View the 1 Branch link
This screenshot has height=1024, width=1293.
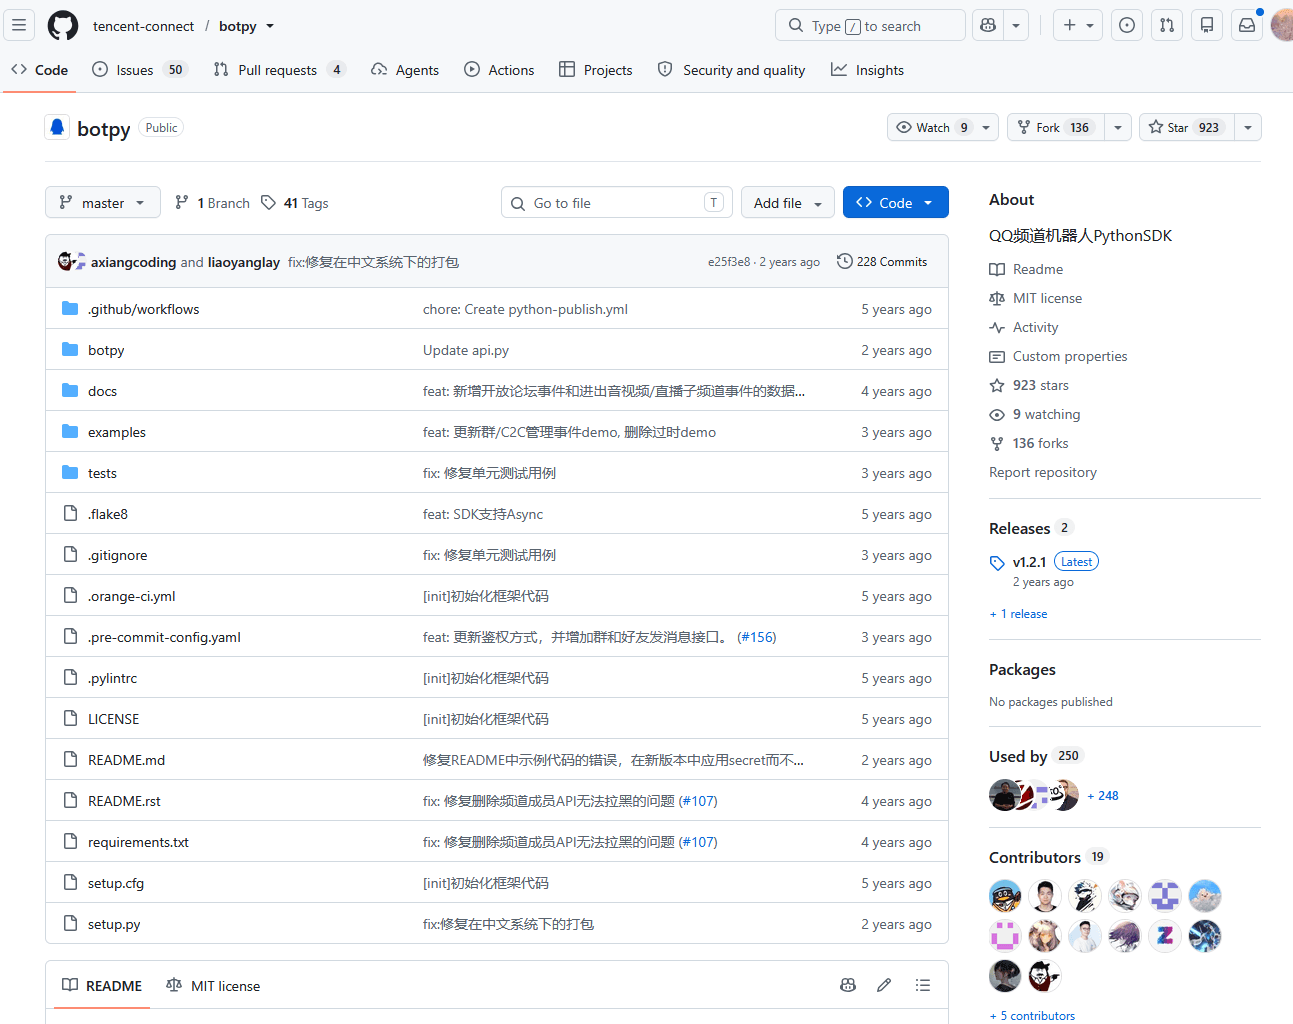[x=212, y=203]
